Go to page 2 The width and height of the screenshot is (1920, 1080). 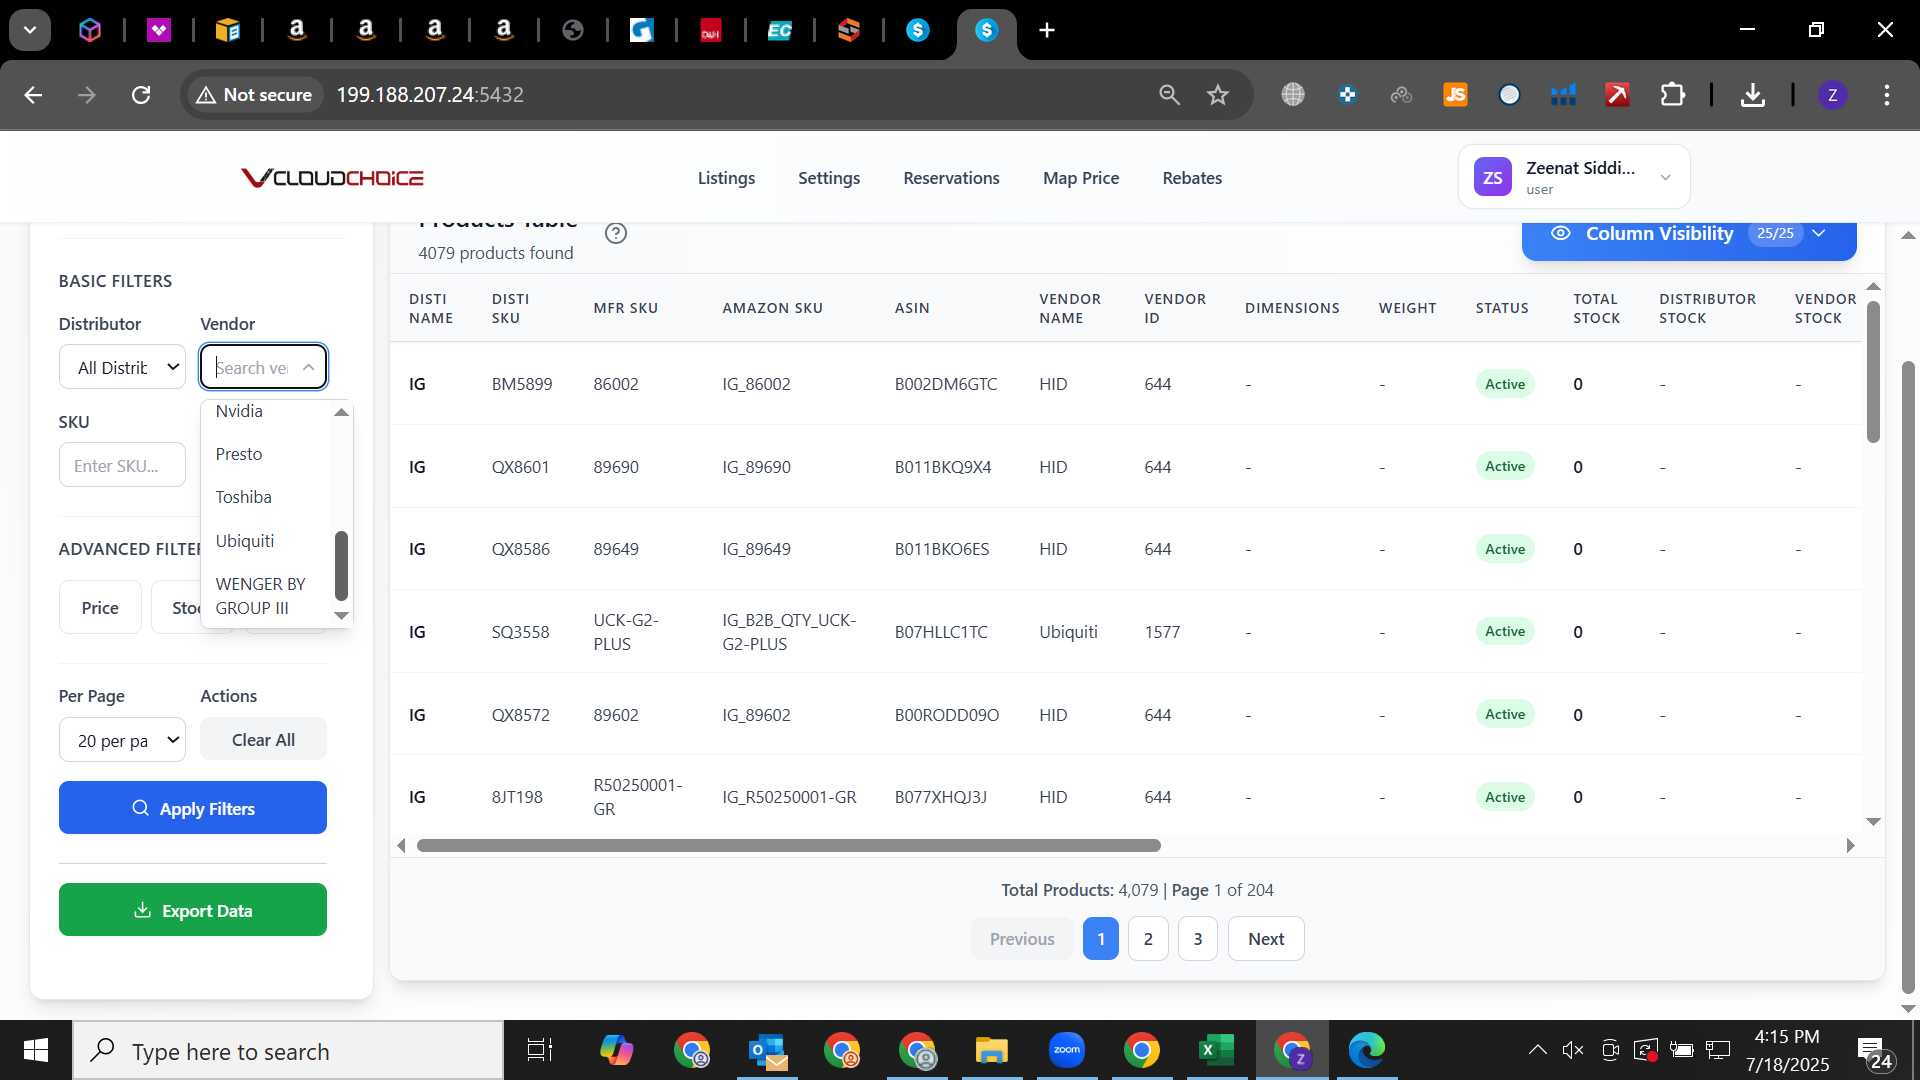click(x=1148, y=939)
